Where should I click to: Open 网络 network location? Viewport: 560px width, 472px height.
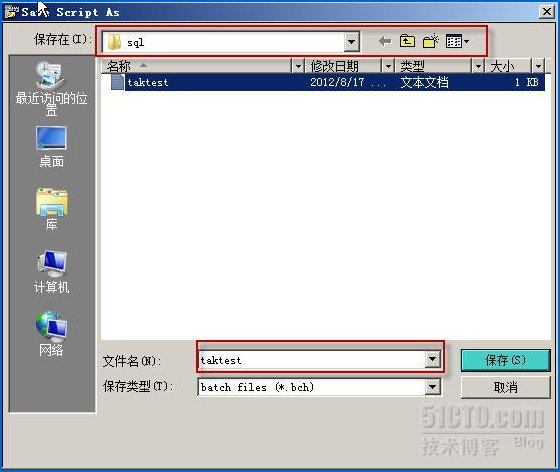(51, 334)
